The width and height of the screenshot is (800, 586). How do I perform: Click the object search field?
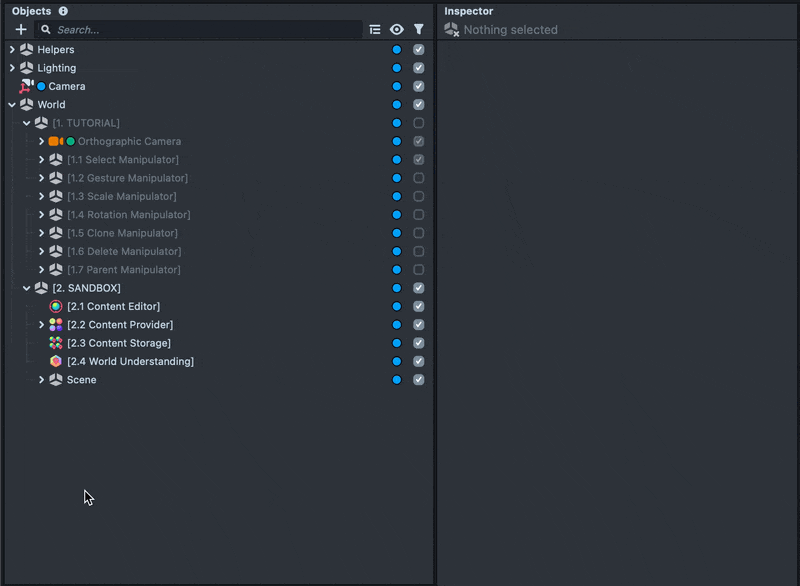[205, 30]
